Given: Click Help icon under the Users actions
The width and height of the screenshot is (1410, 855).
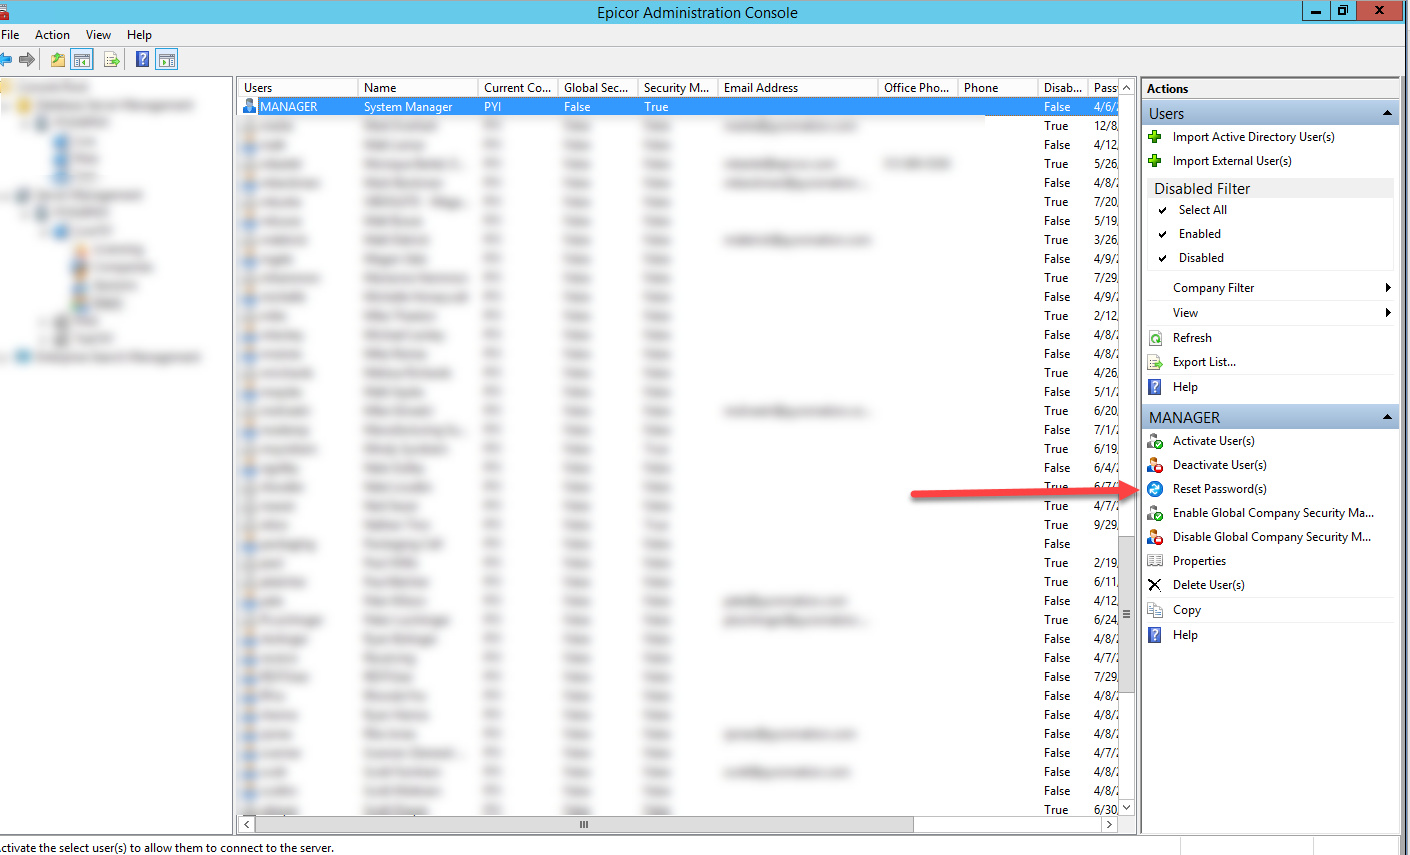Looking at the screenshot, I should 1155,387.
